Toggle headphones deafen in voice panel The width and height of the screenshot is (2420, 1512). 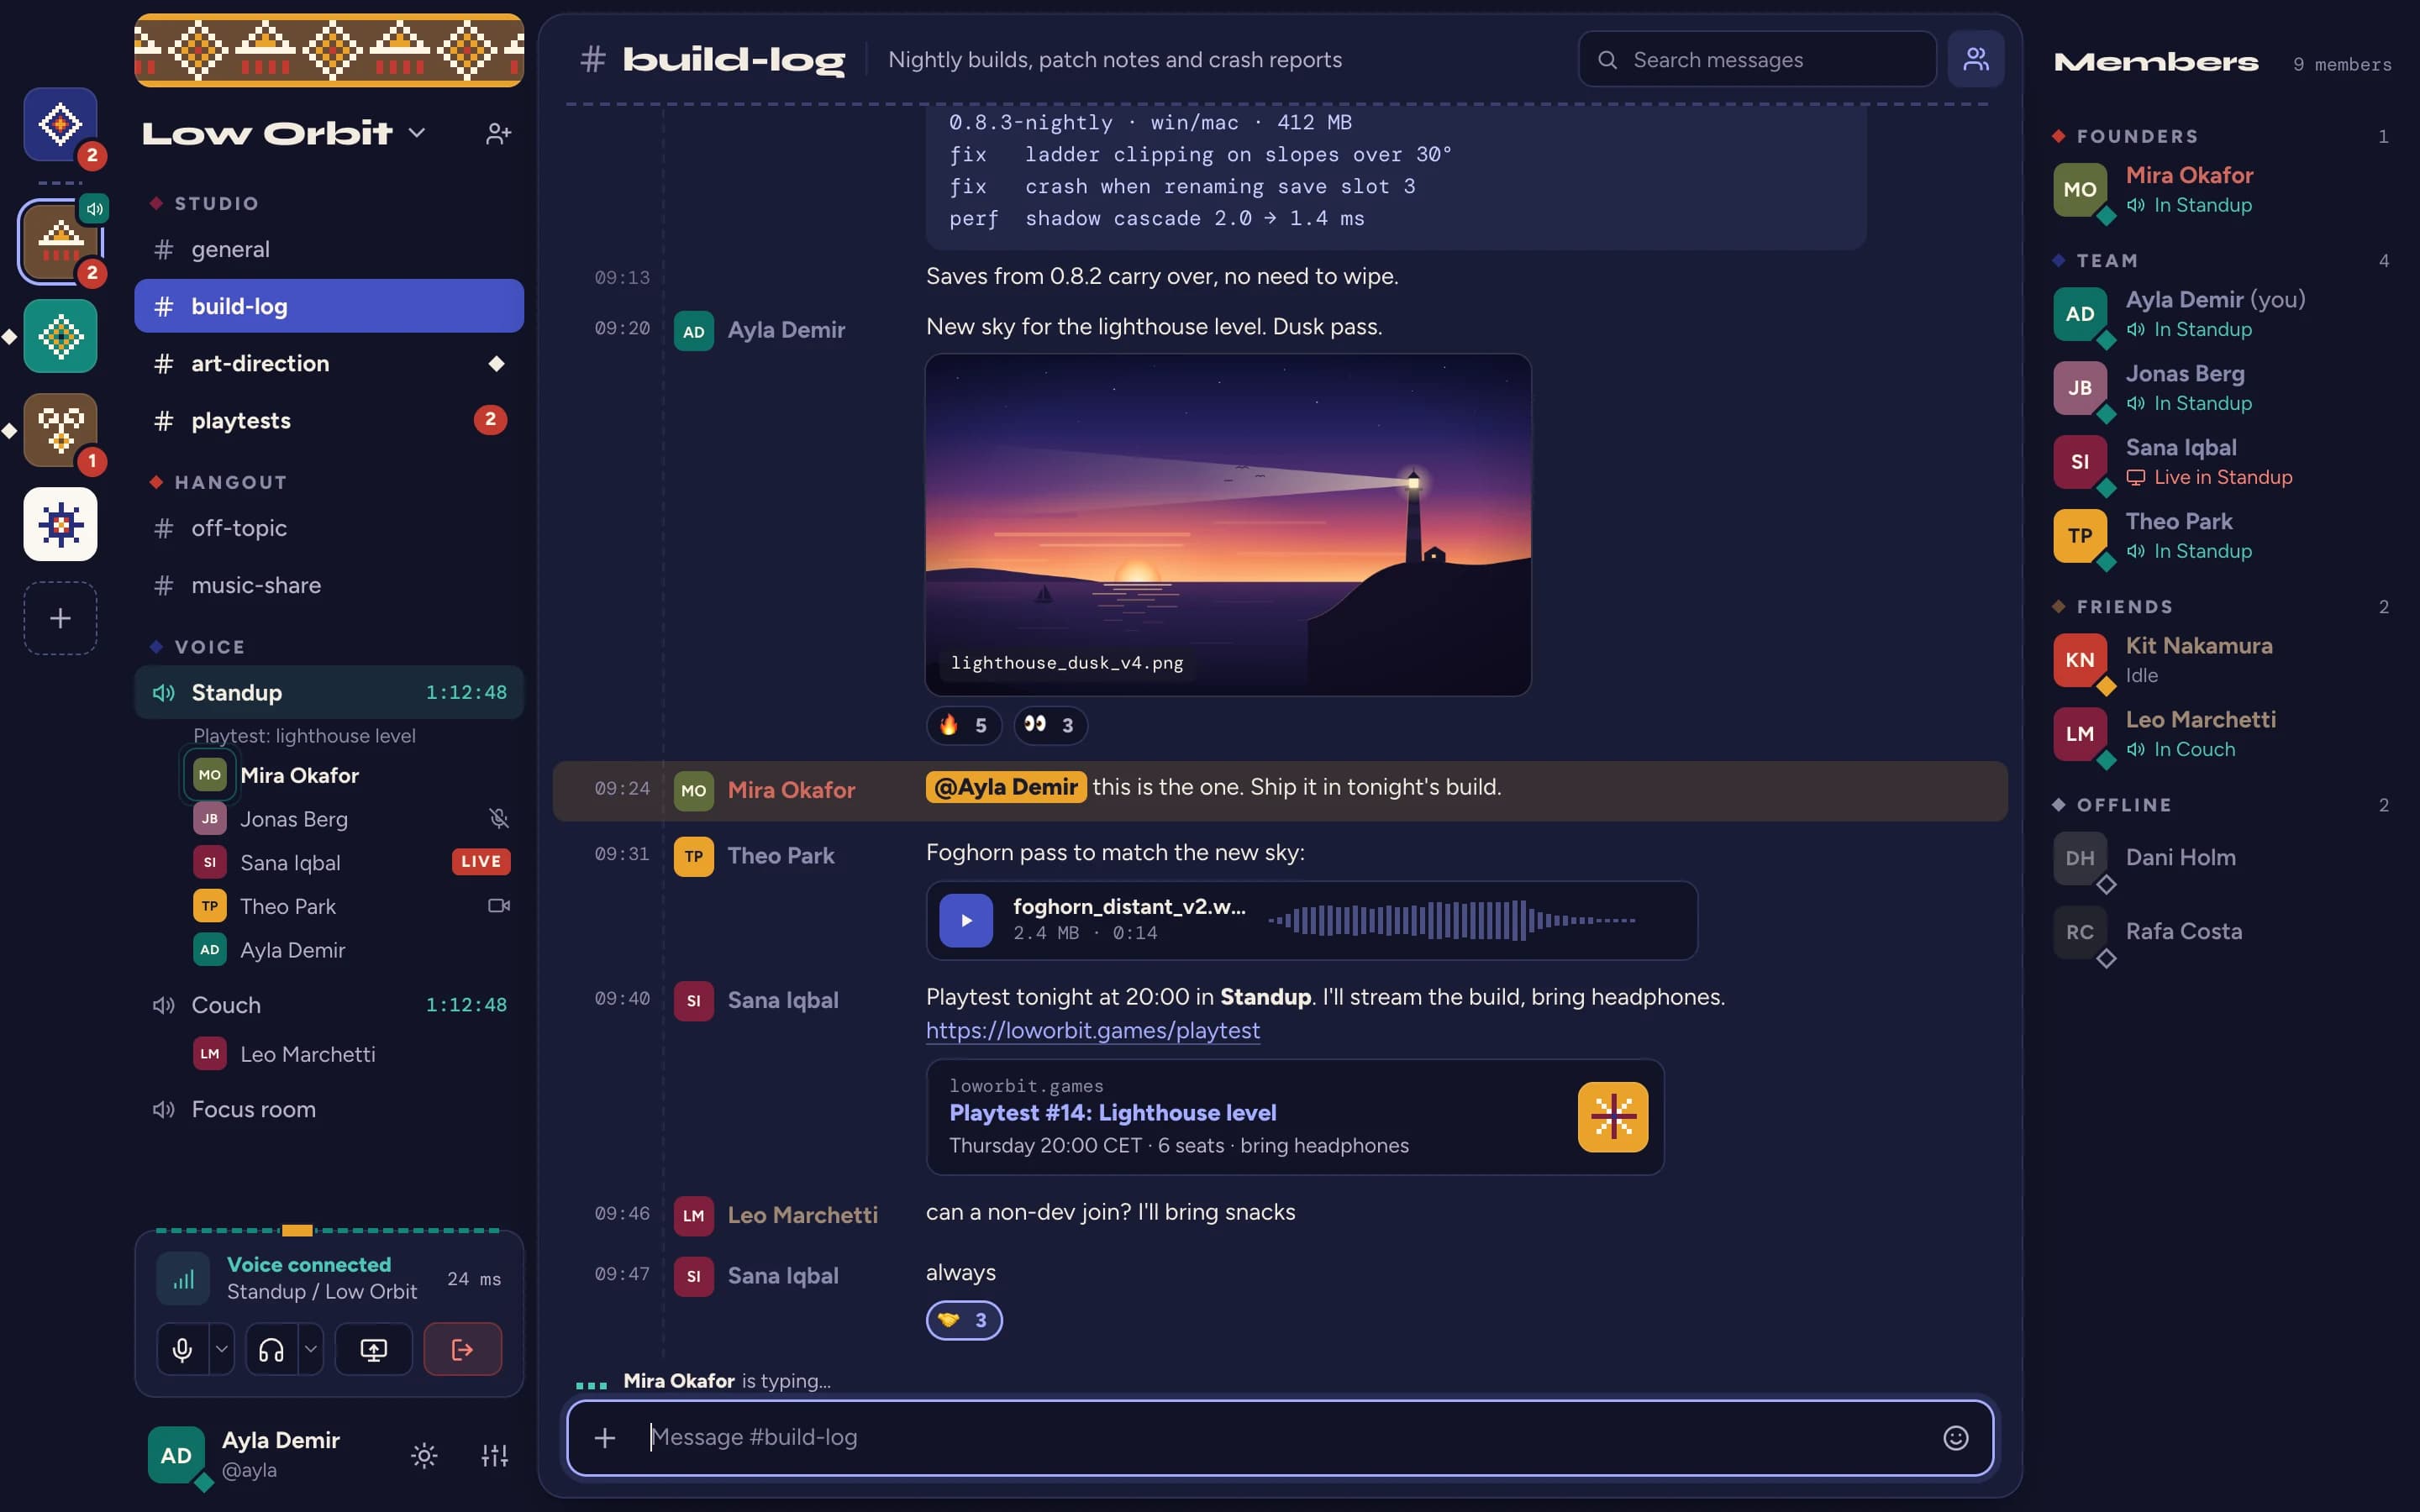pos(271,1349)
